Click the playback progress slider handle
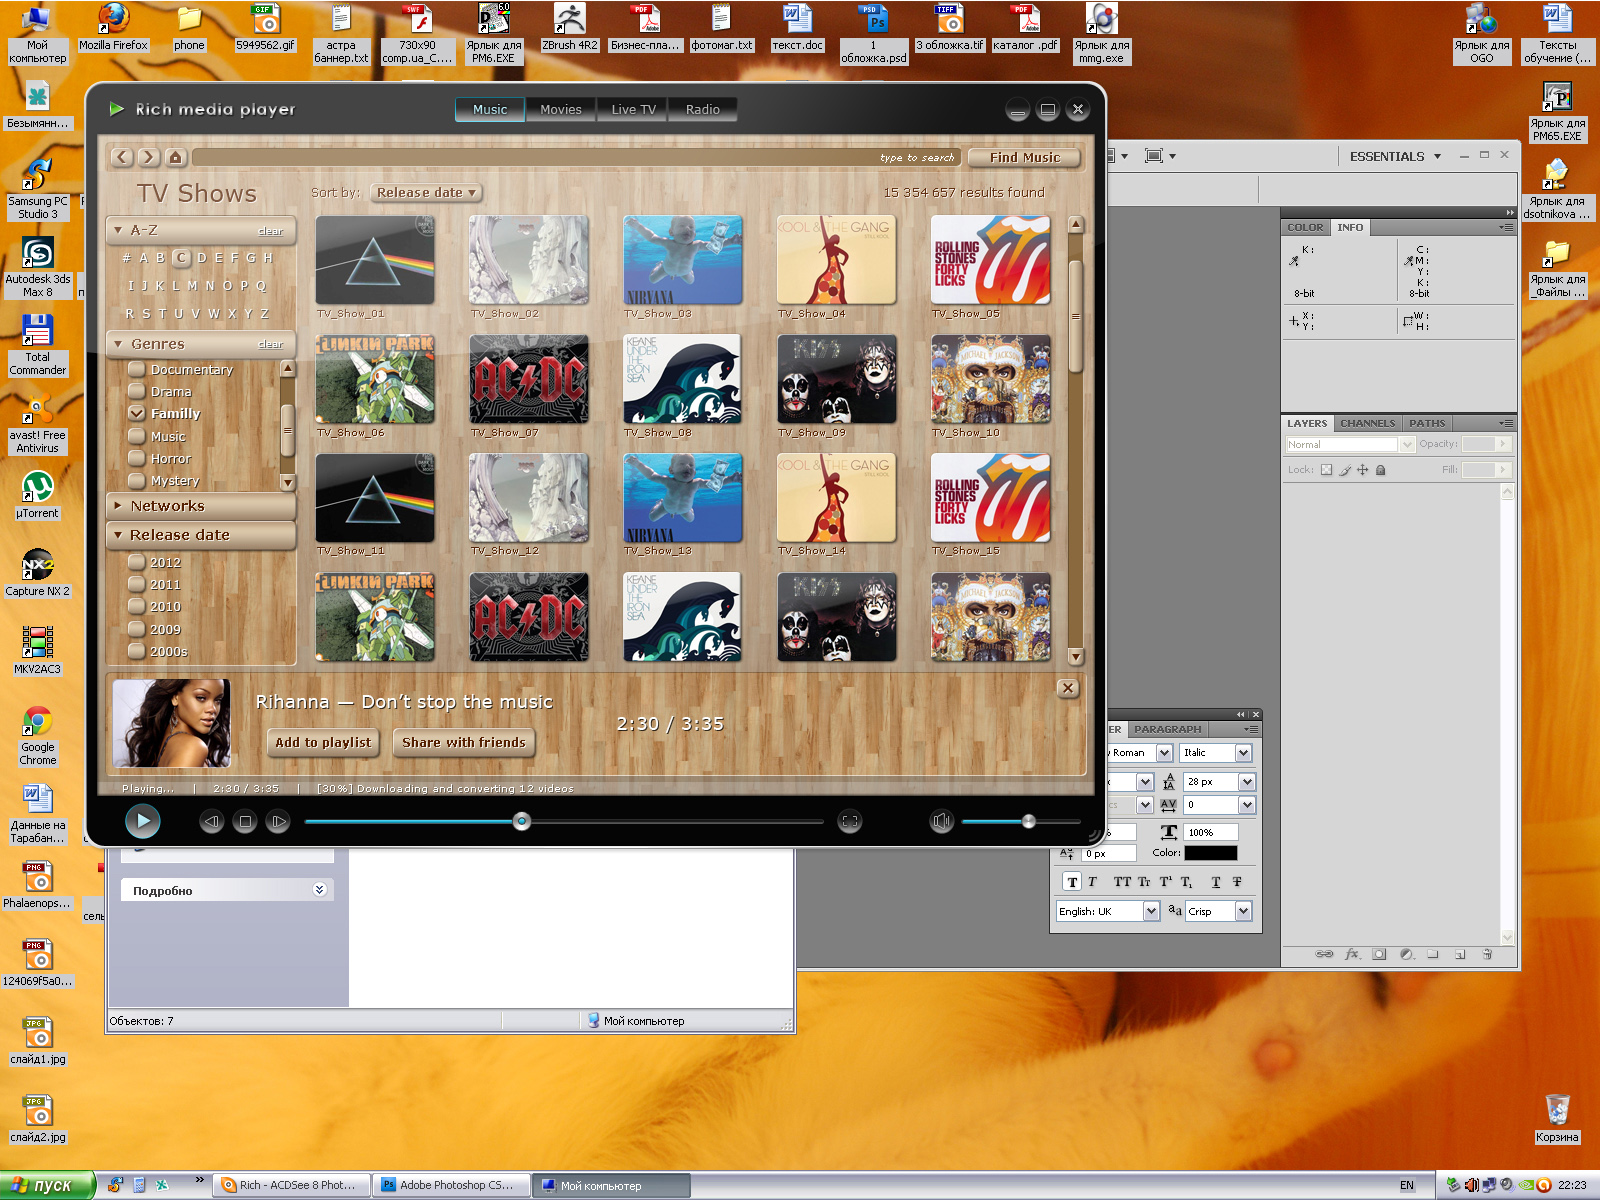This screenshot has width=1600, height=1200. click(521, 822)
